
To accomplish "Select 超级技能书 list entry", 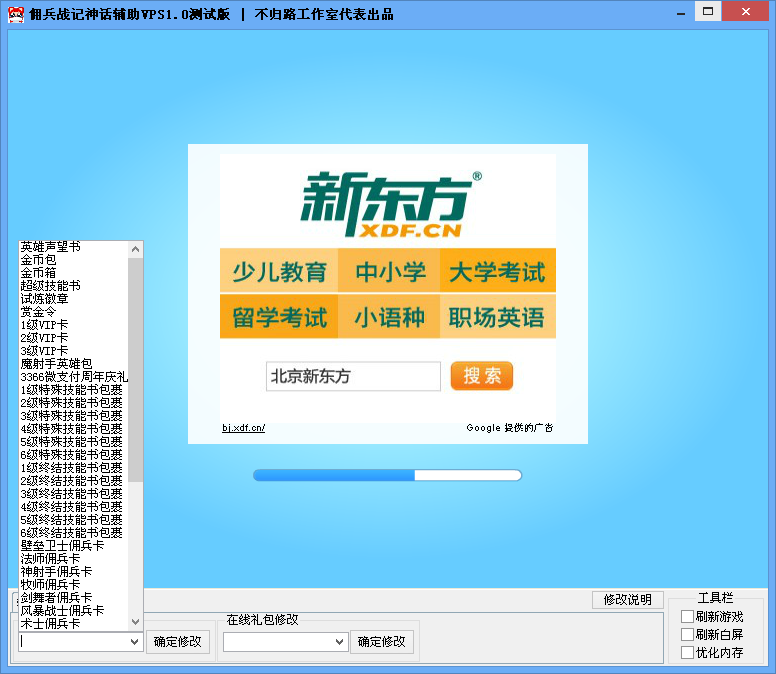I will (x=73, y=286).
